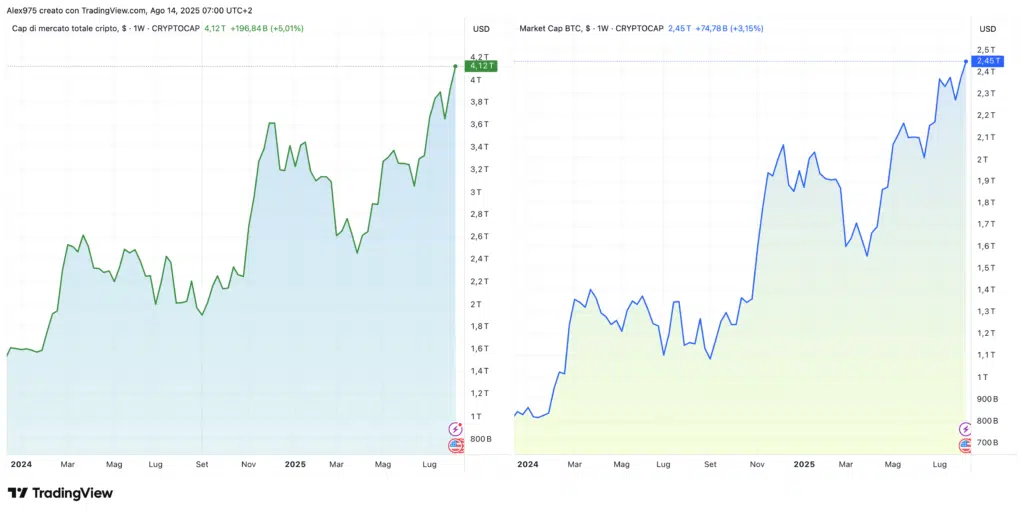This screenshot has height=513, width=1024.
Task: Click the 2024 label on left time axis
Action: tap(19, 465)
